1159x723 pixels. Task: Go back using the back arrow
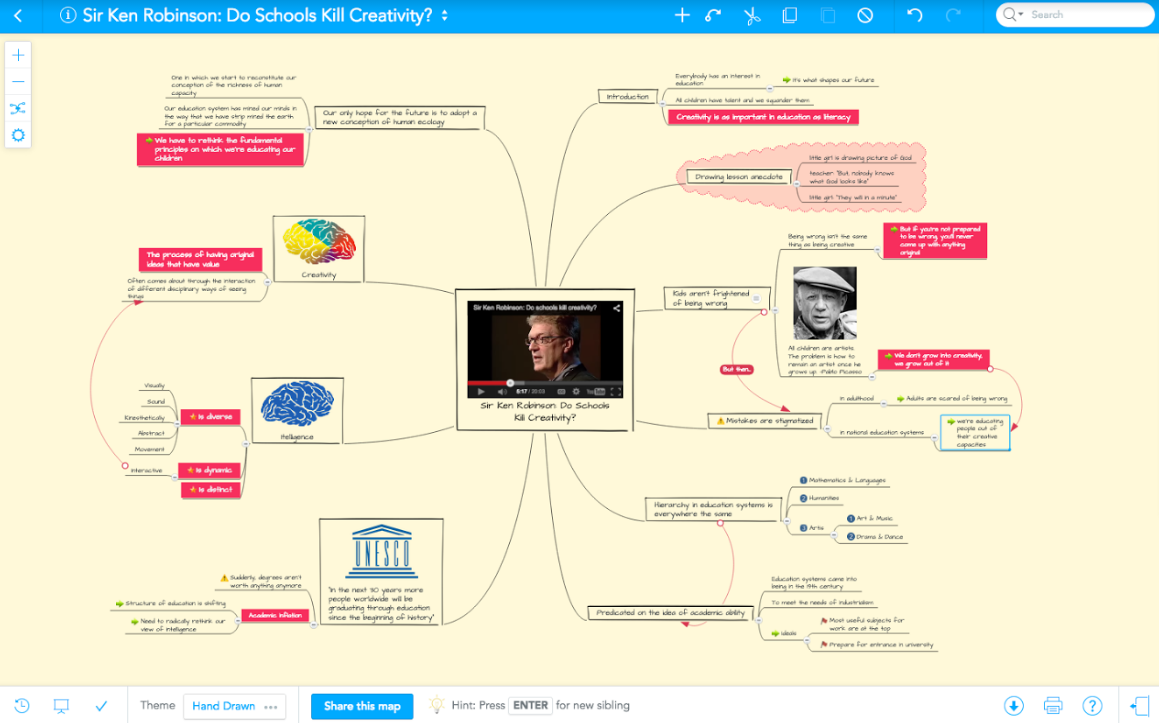coord(18,16)
